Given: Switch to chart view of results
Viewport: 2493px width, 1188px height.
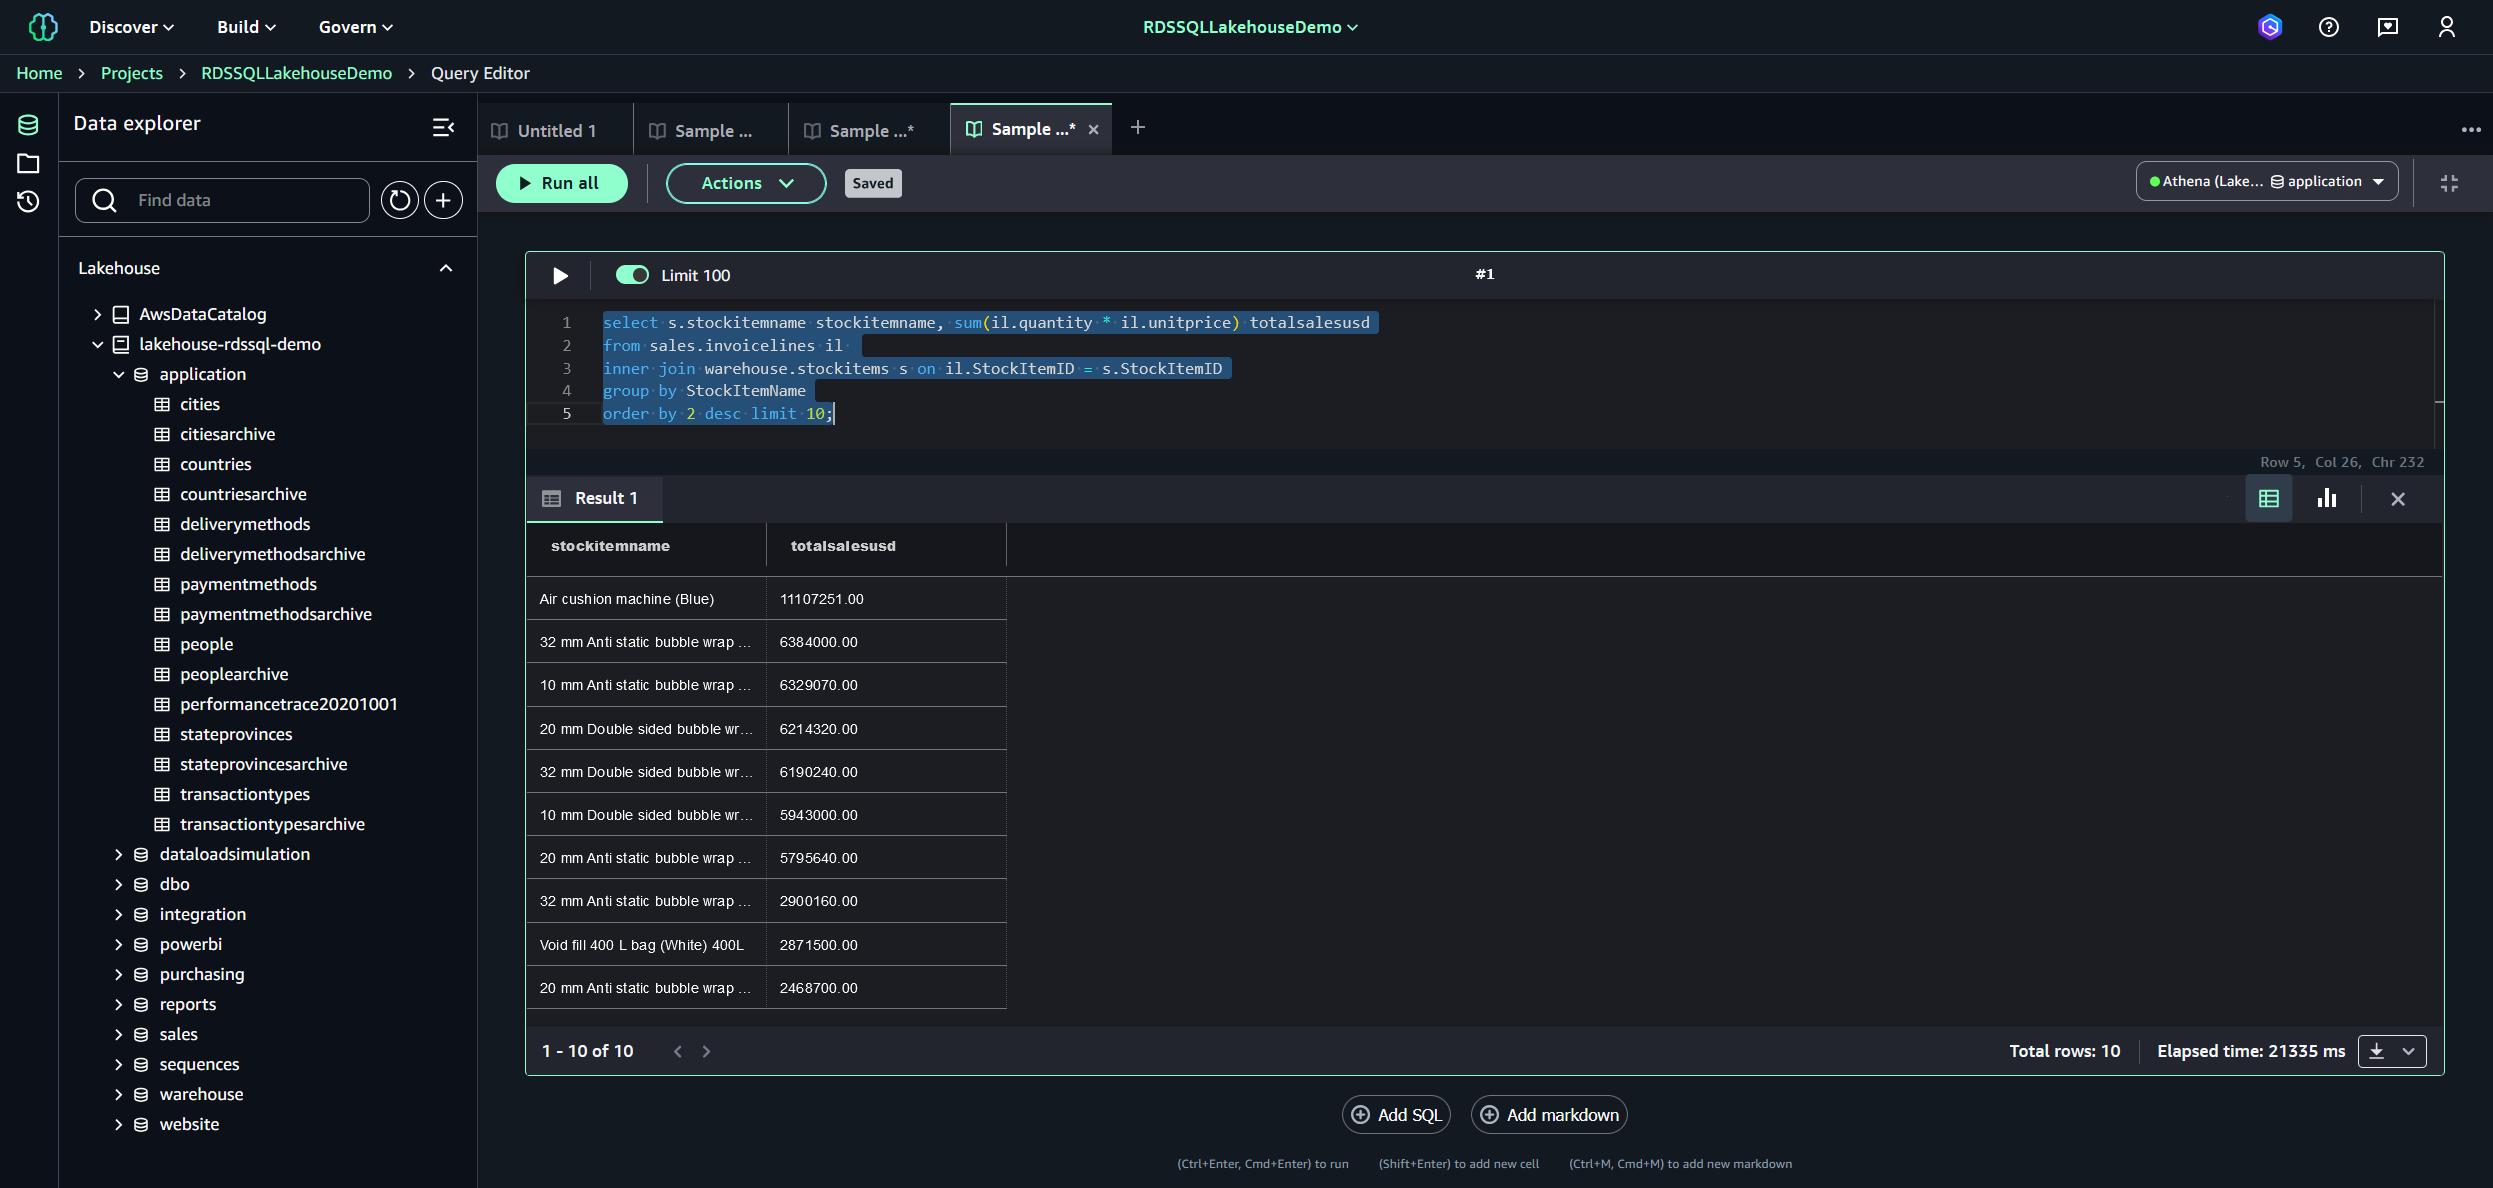Looking at the screenshot, I should pos(2326,499).
